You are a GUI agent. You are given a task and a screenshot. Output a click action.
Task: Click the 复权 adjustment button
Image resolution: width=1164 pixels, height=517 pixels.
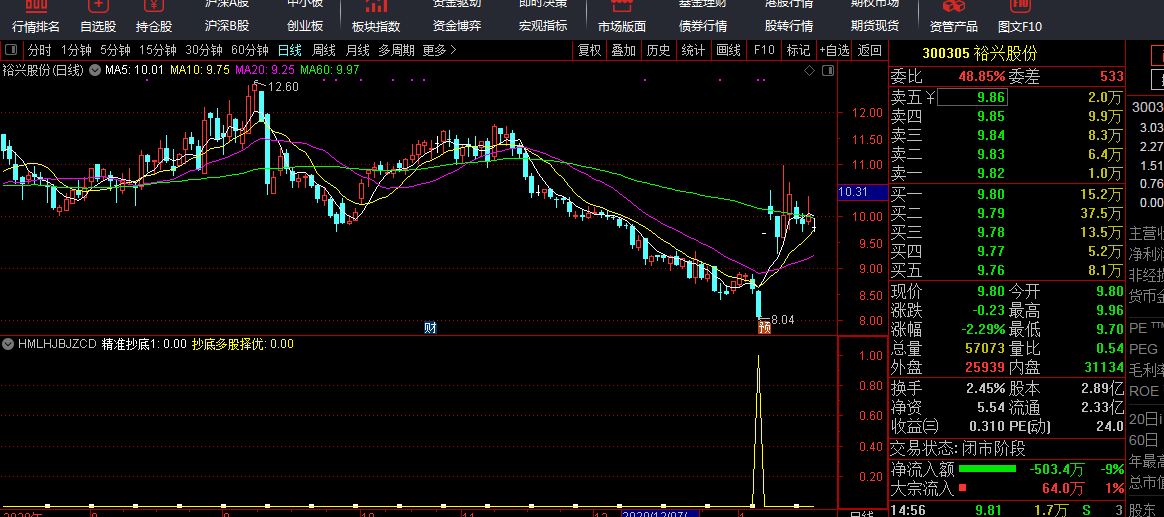click(589, 51)
